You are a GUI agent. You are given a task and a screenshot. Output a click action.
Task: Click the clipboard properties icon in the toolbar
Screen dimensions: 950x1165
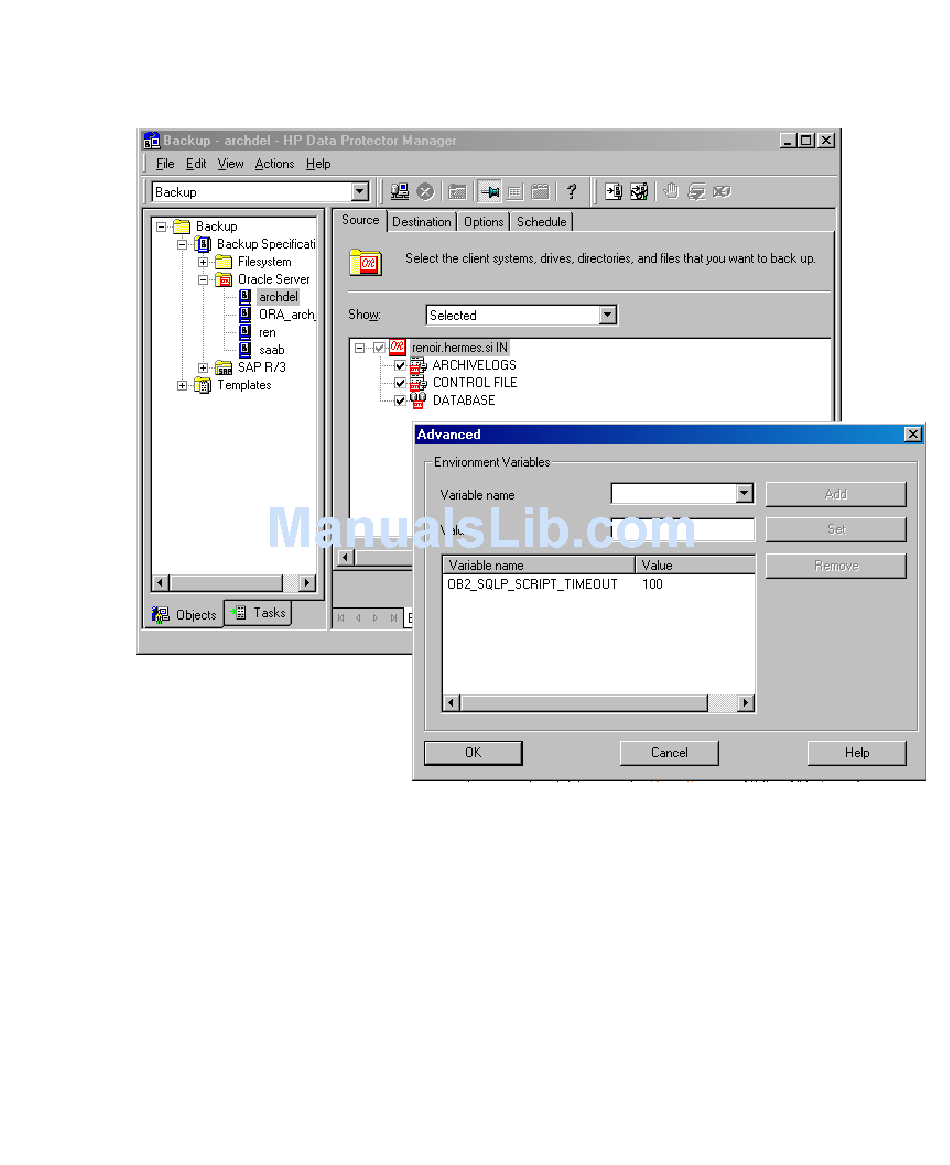coord(540,192)
